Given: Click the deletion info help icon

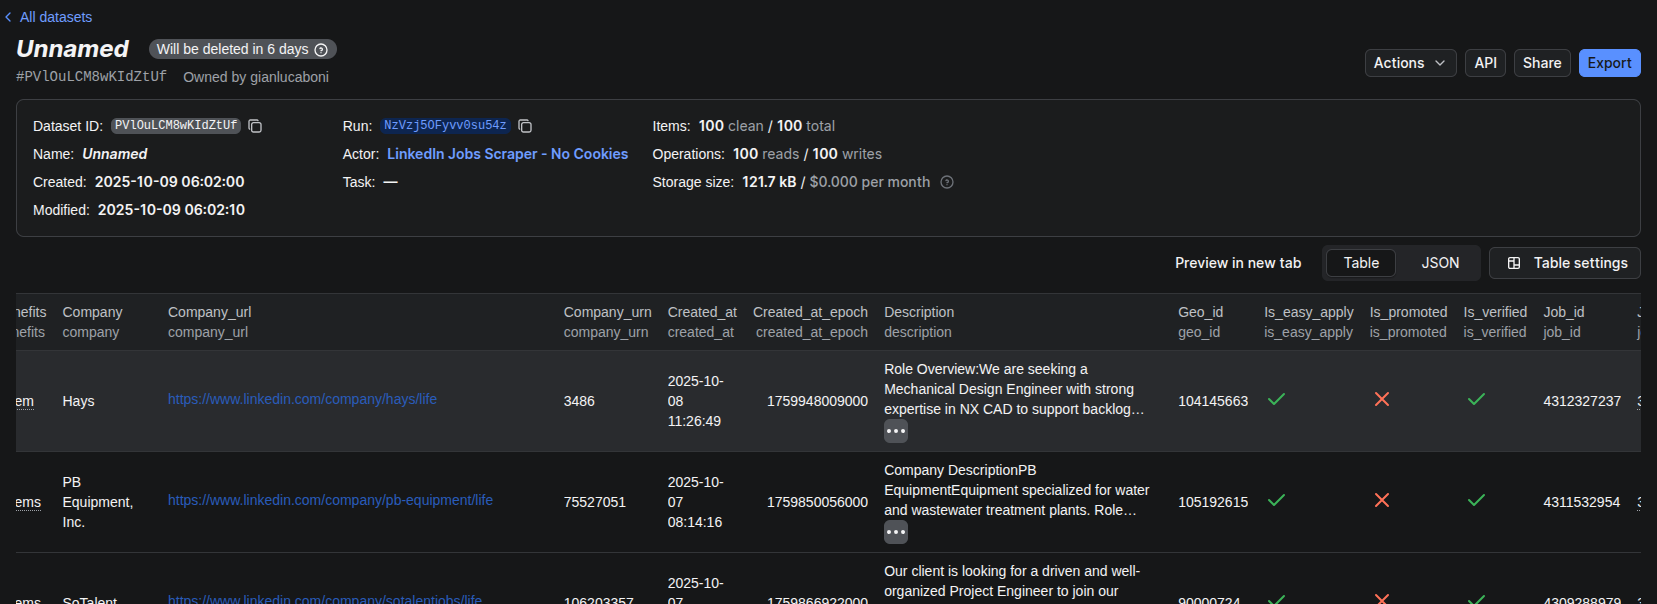Looking at the screenshot, I should click(x=321, y=50).
